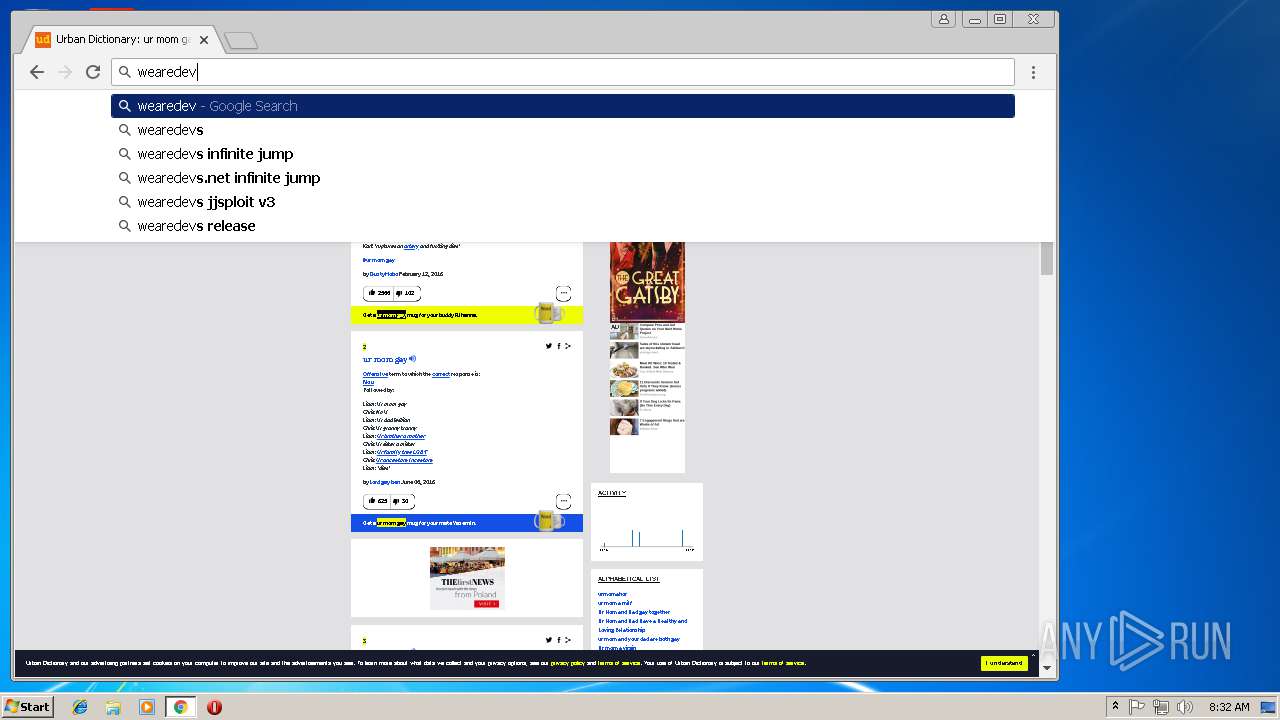Open the Windows Start menu
Image resolution: width=1280 pixels, height=720 pixels.
(x=27, y=707)
